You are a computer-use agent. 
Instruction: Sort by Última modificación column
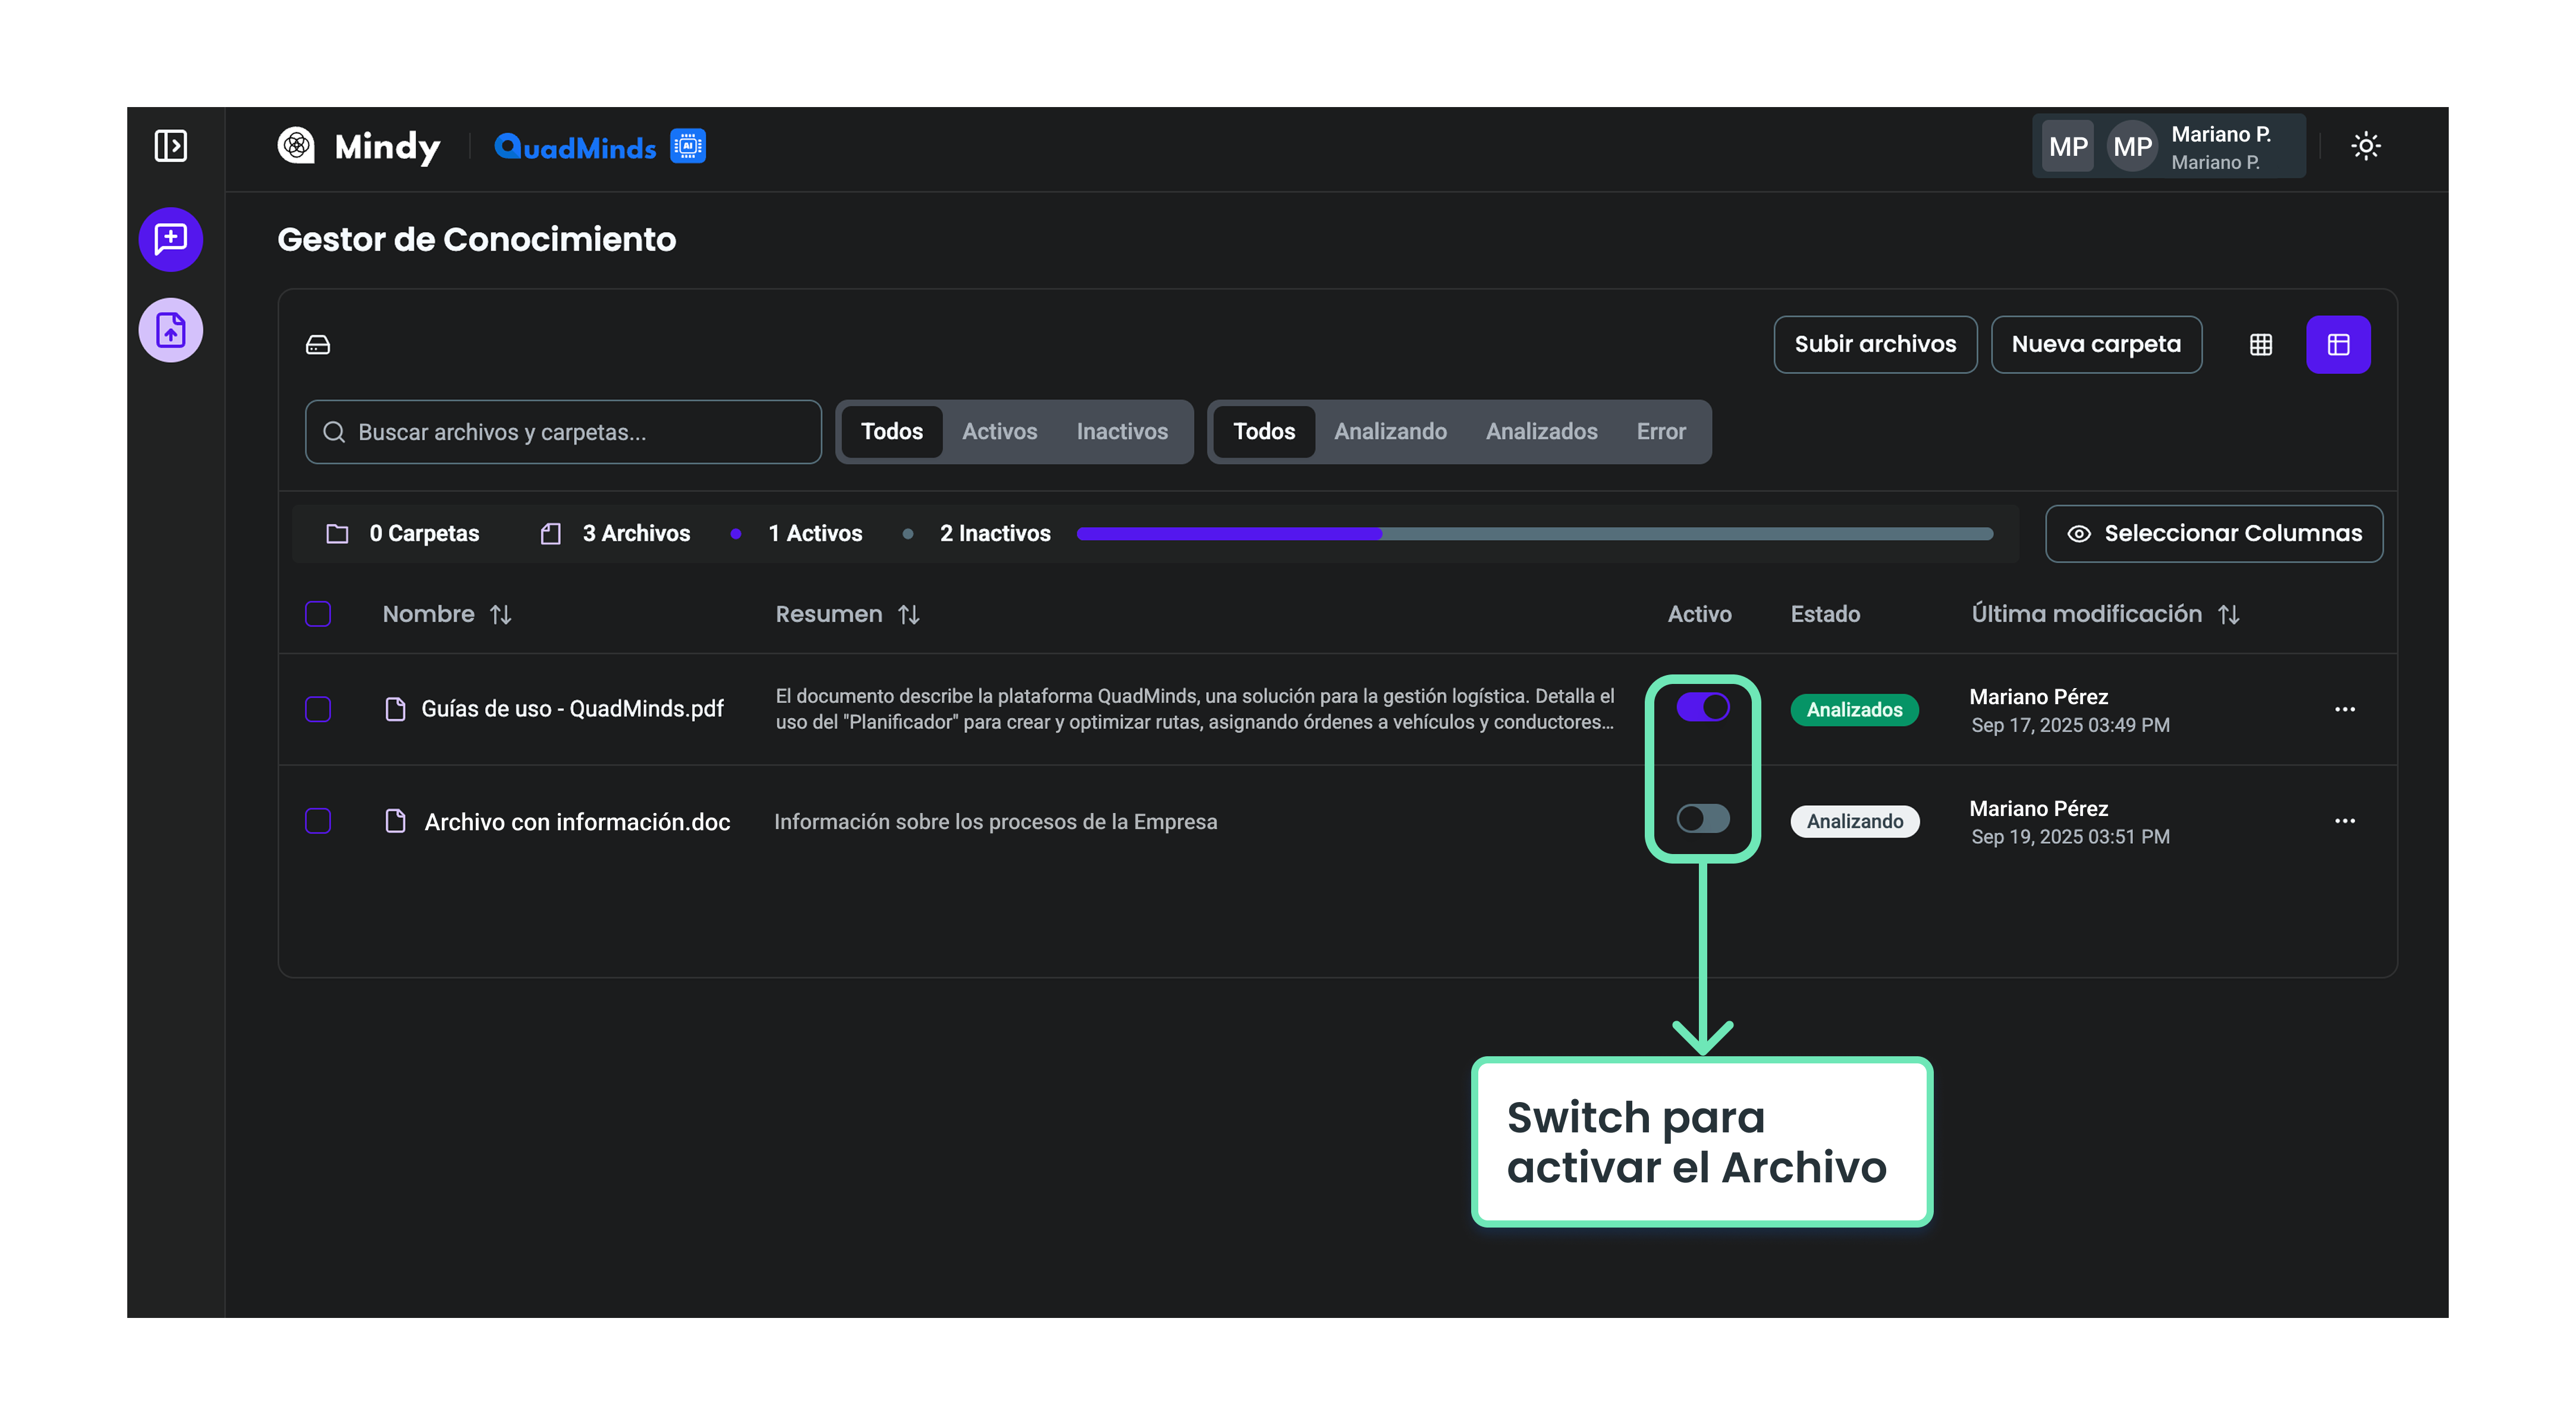click(2227, 615)
